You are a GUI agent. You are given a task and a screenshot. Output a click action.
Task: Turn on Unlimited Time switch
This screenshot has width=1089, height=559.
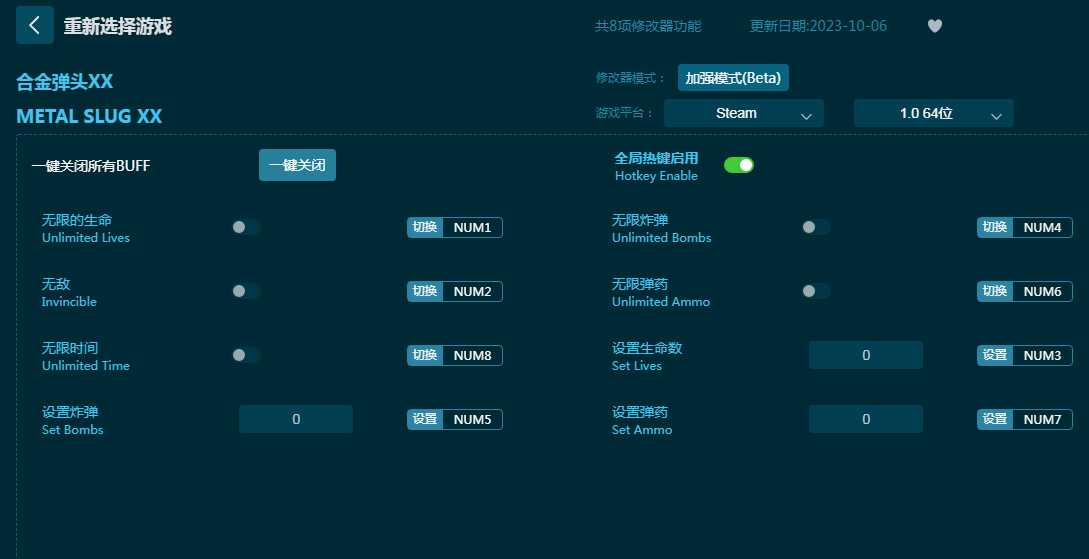[246, 355]
